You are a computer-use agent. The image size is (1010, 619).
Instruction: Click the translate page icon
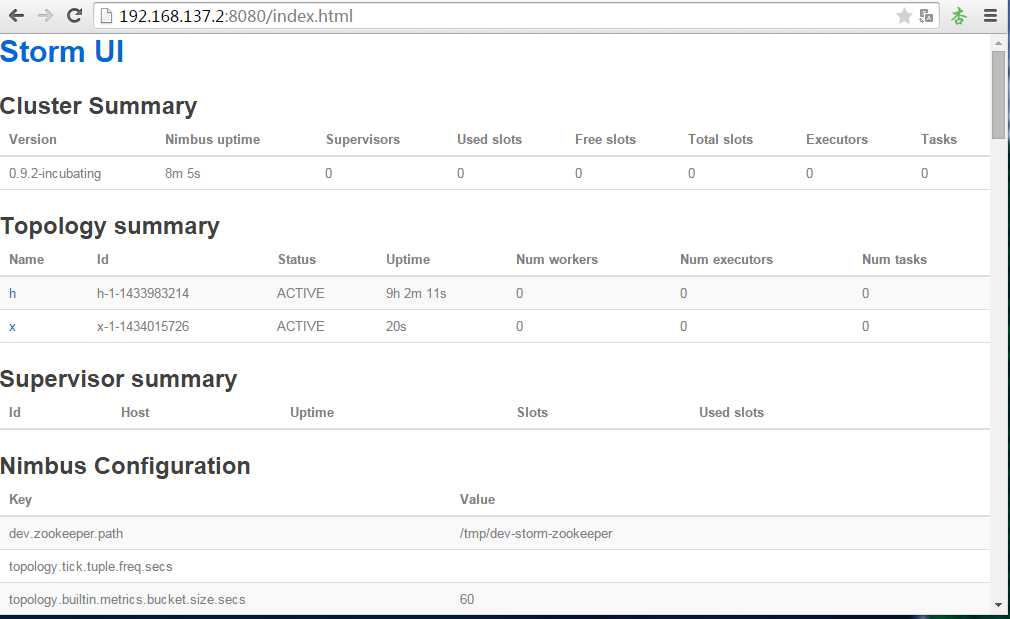pos(927,16)
